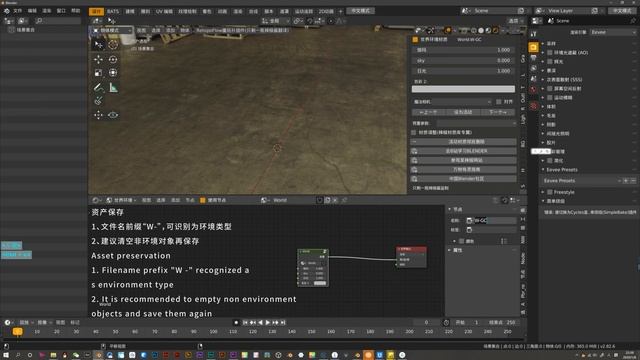Open the Tool settings properties tab
This screenshot has width=640, height=360.
533,34
